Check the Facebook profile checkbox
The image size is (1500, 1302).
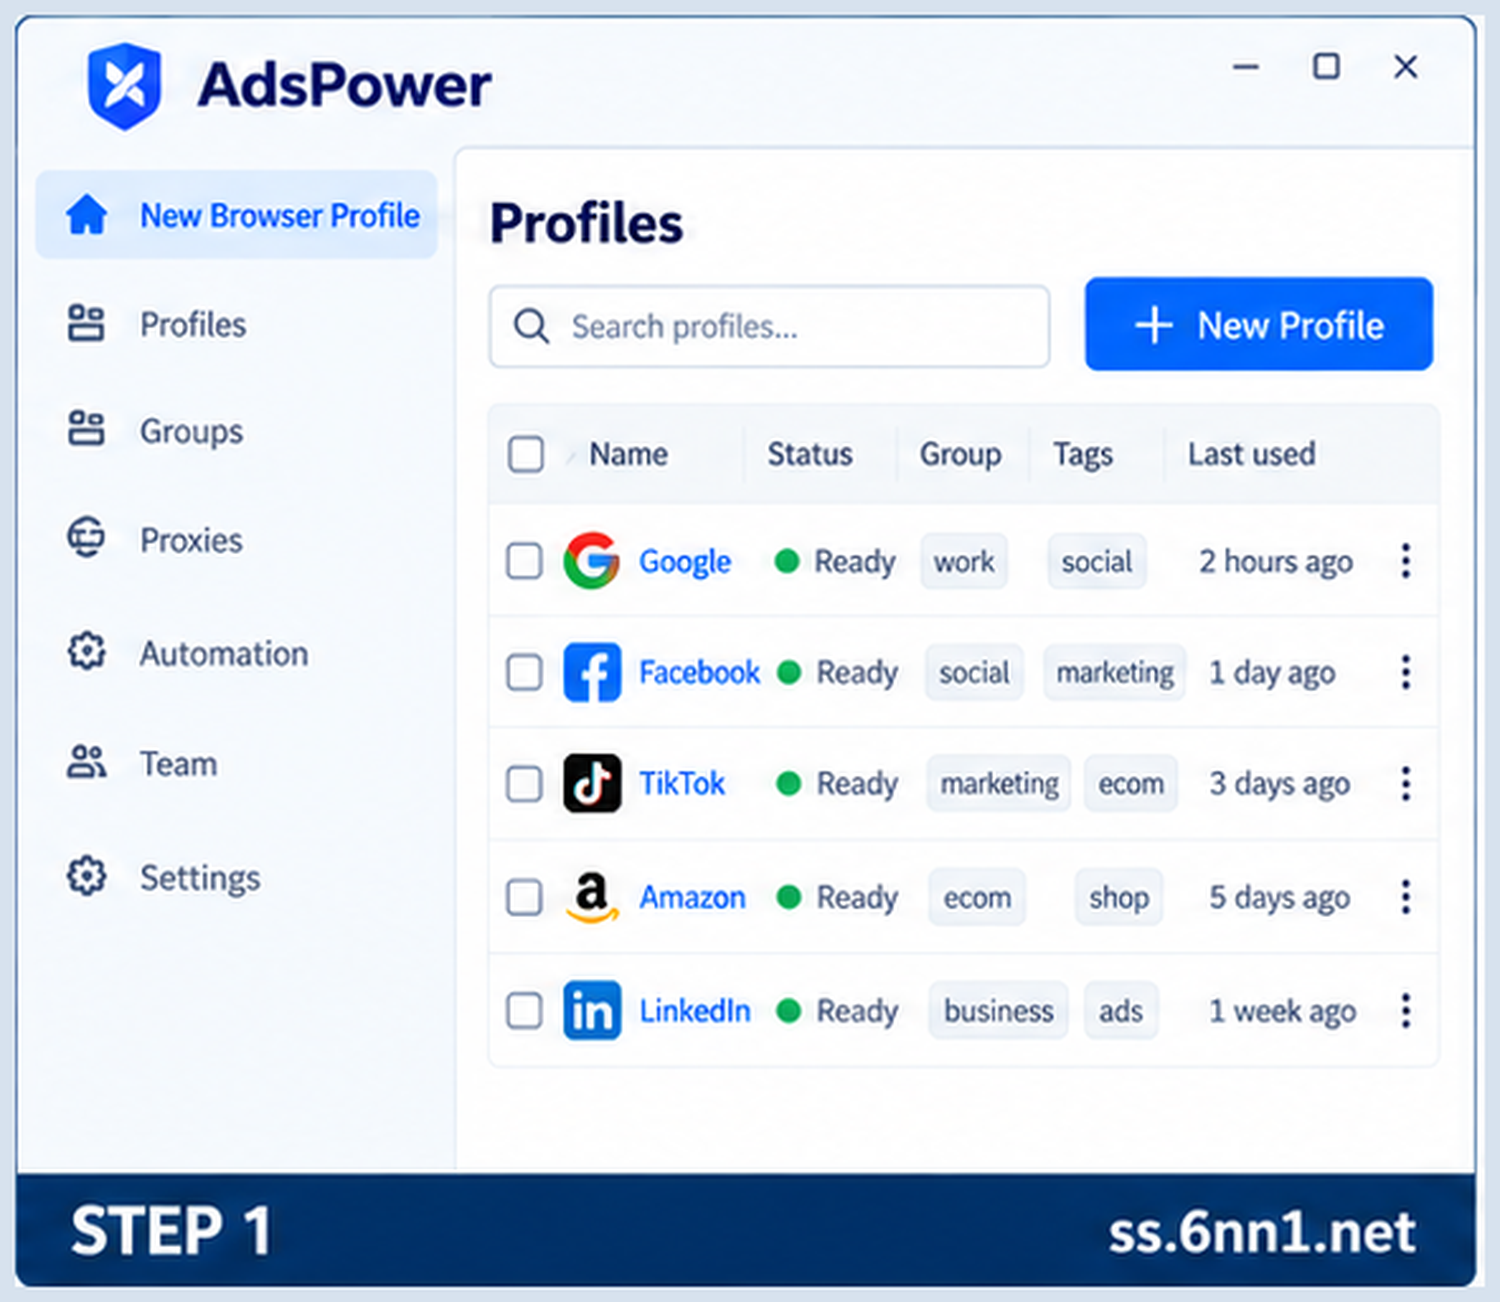point(524,672)
